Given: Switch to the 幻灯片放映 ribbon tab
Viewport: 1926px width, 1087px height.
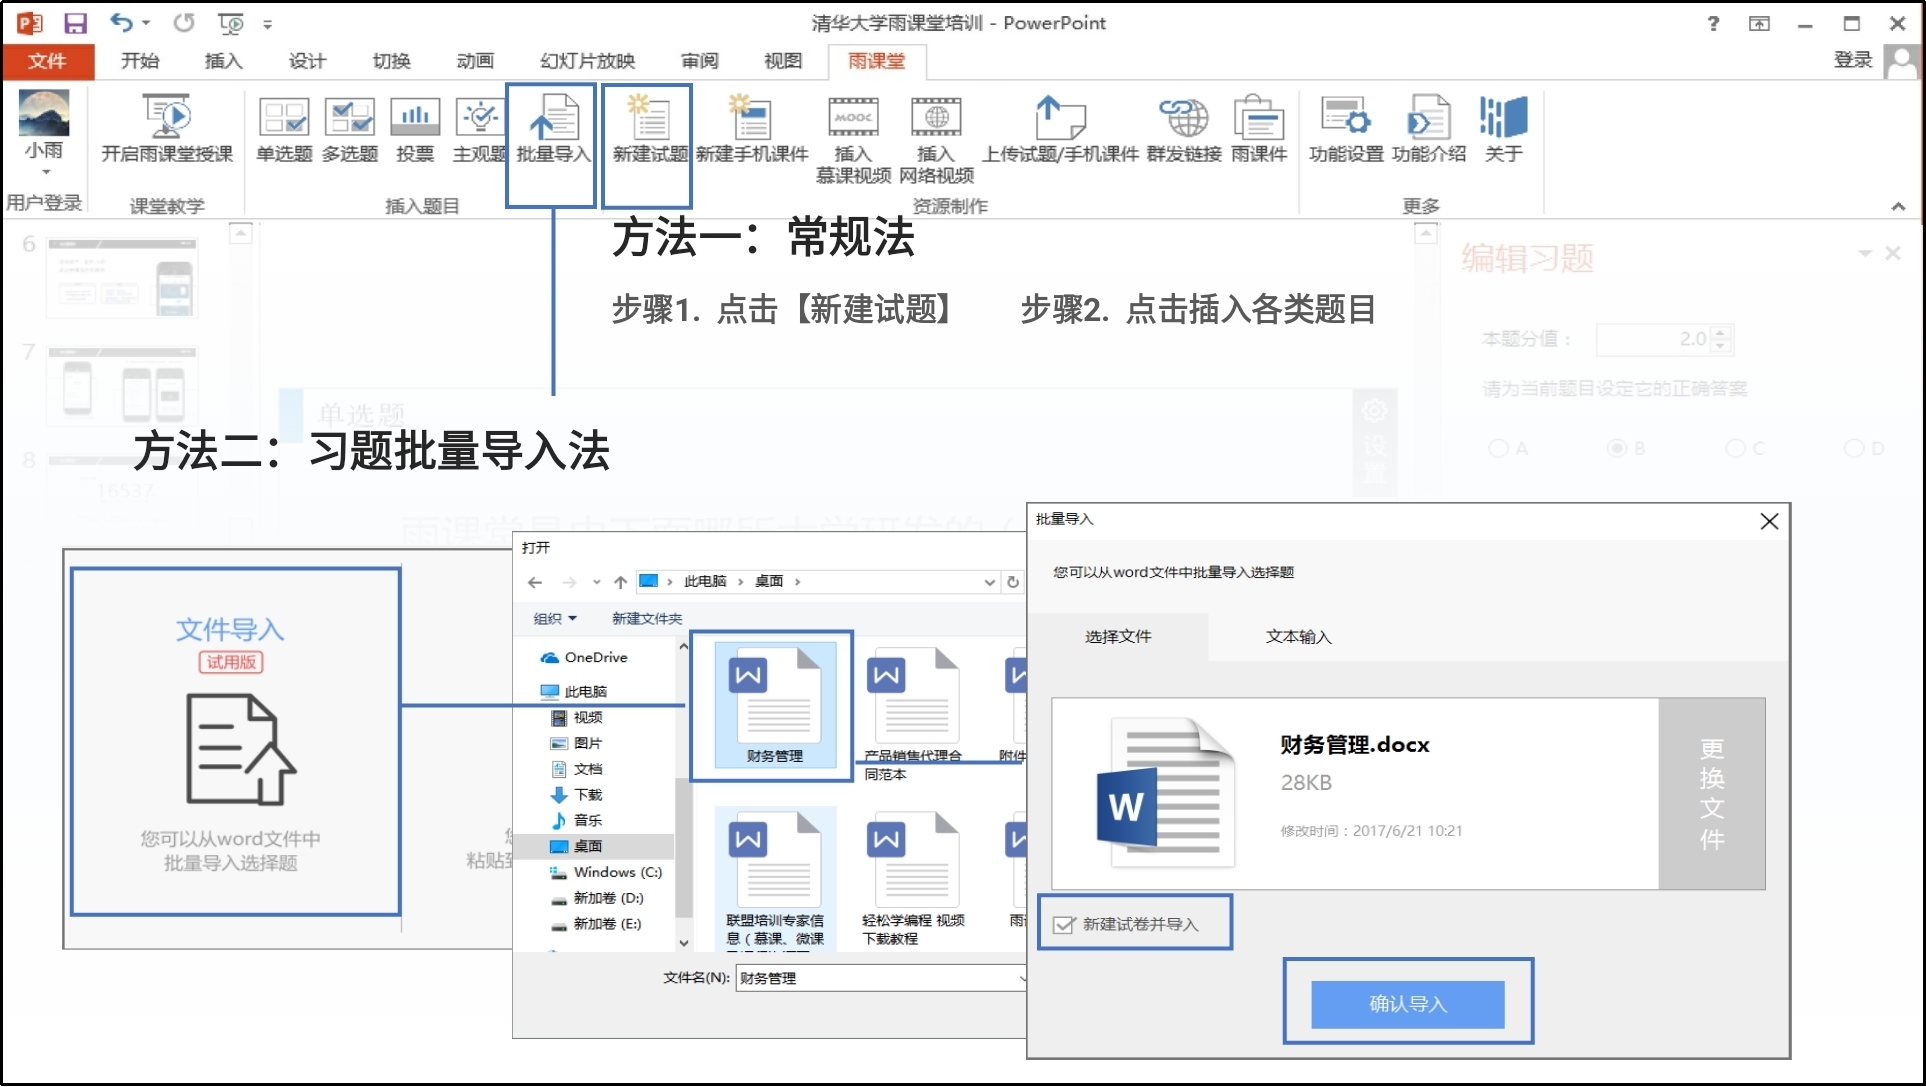Looking at the screenshot, I should (587, 61).
